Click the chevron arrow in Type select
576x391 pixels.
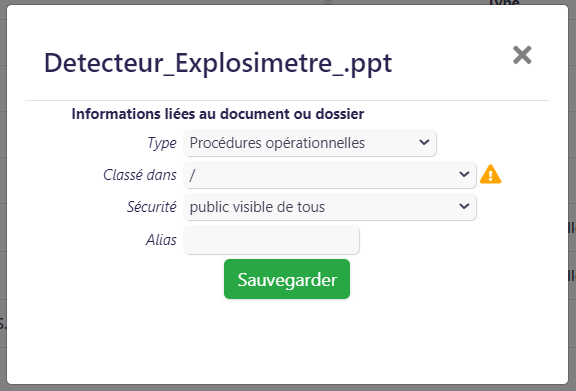click(424, 142)
